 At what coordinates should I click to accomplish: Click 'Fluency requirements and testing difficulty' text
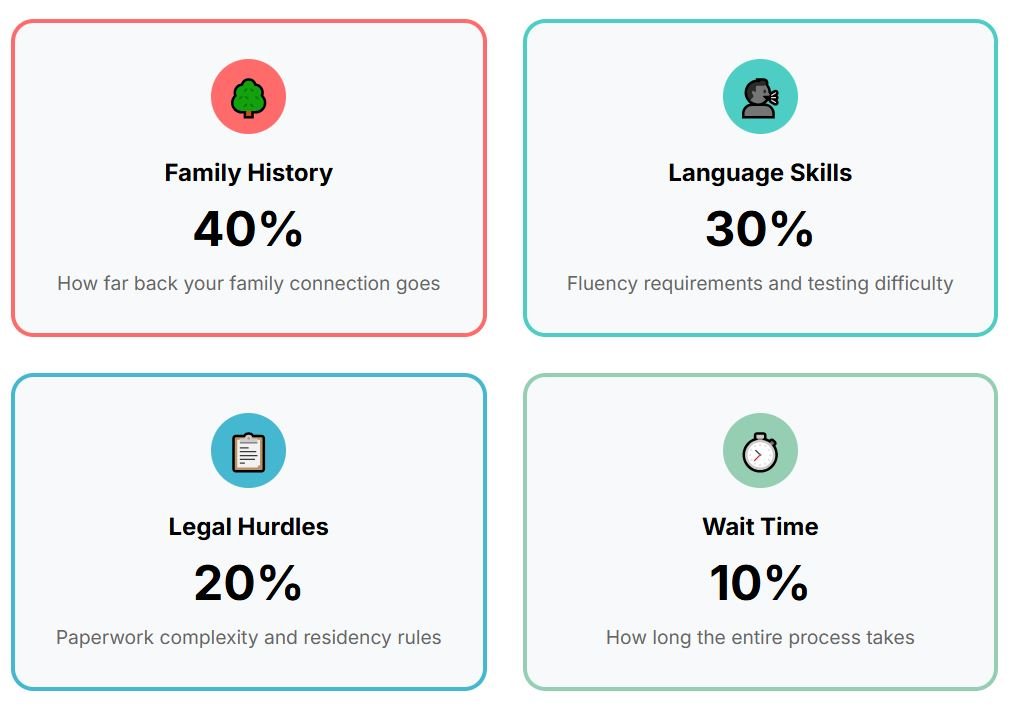tap(760, 284)
